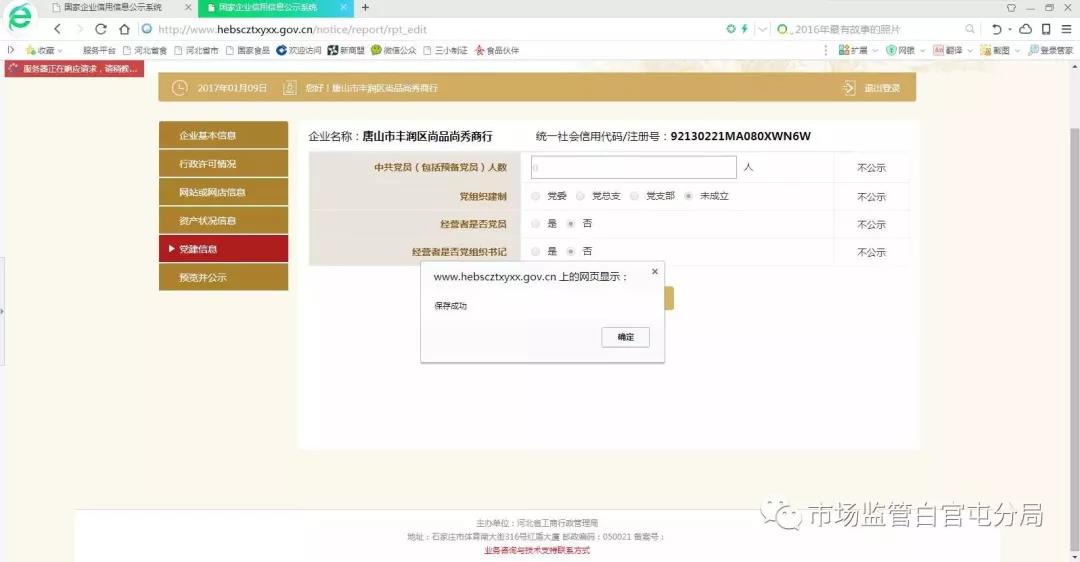
Task: Select the 党委 radio option
Action: (537, 196)
